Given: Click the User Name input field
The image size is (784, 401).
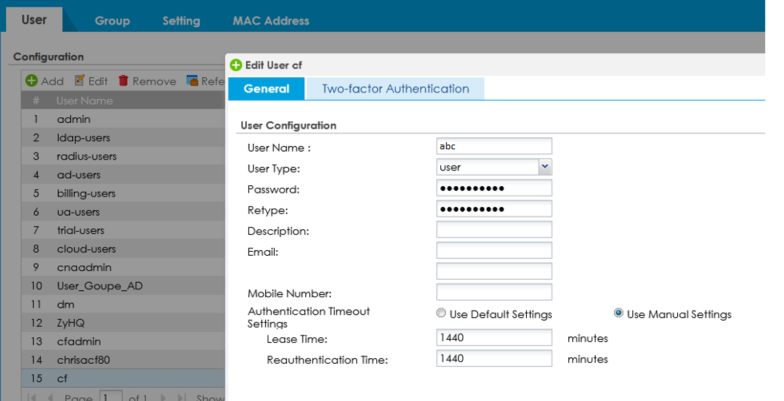Looking at the screenshot, I should (494, 146).
